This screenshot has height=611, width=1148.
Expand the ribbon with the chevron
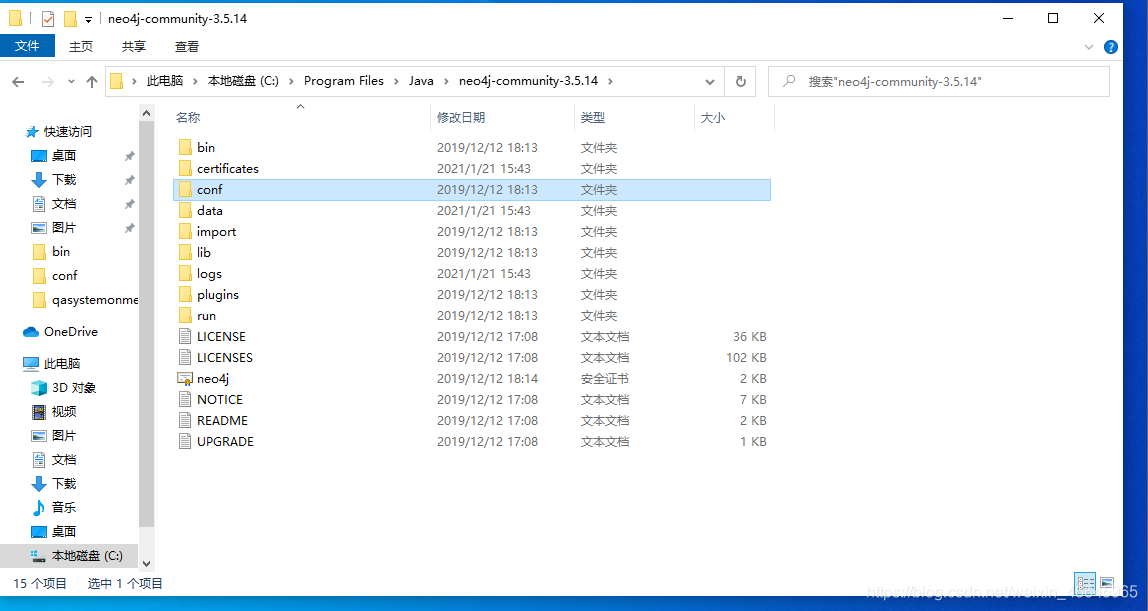click(1089, 47)
